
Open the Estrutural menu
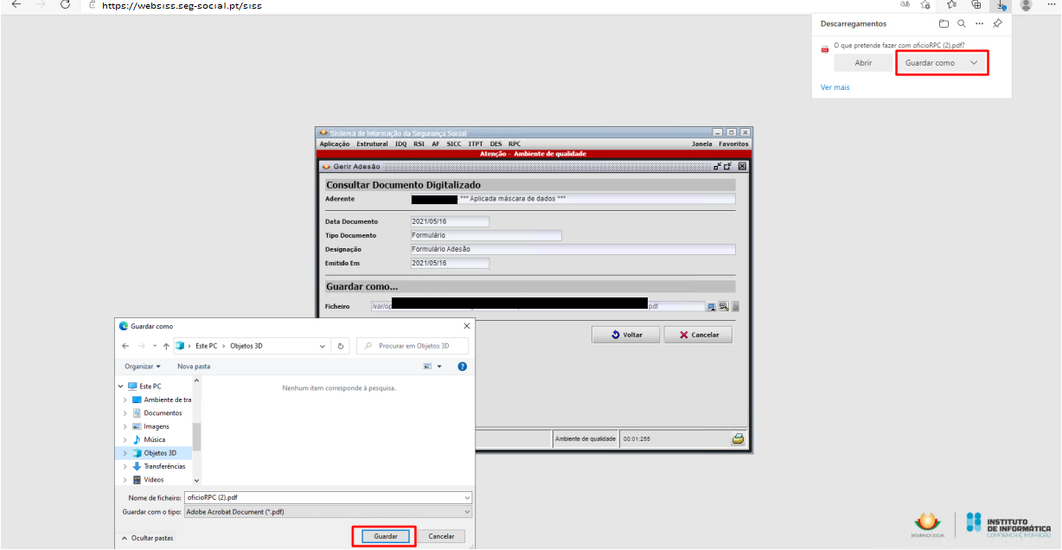372,144
